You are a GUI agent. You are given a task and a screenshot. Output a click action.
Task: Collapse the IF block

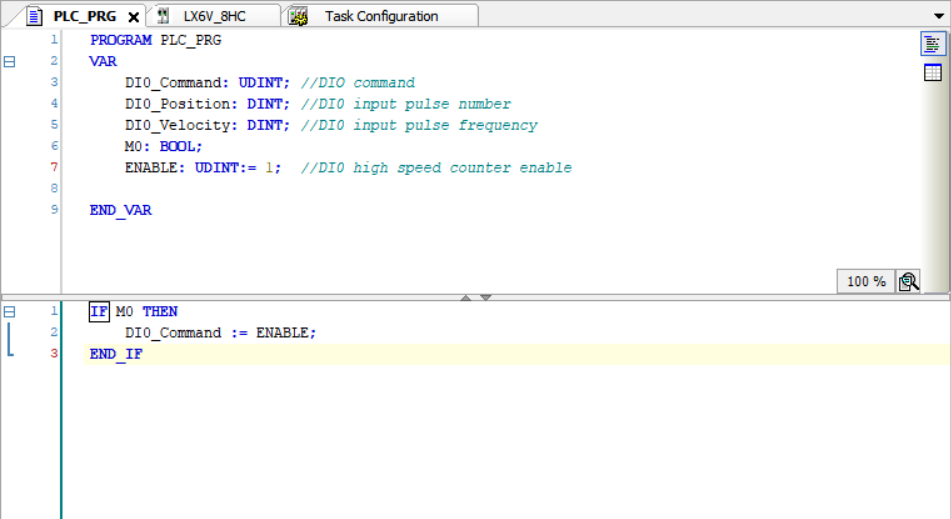coord(9,312)
